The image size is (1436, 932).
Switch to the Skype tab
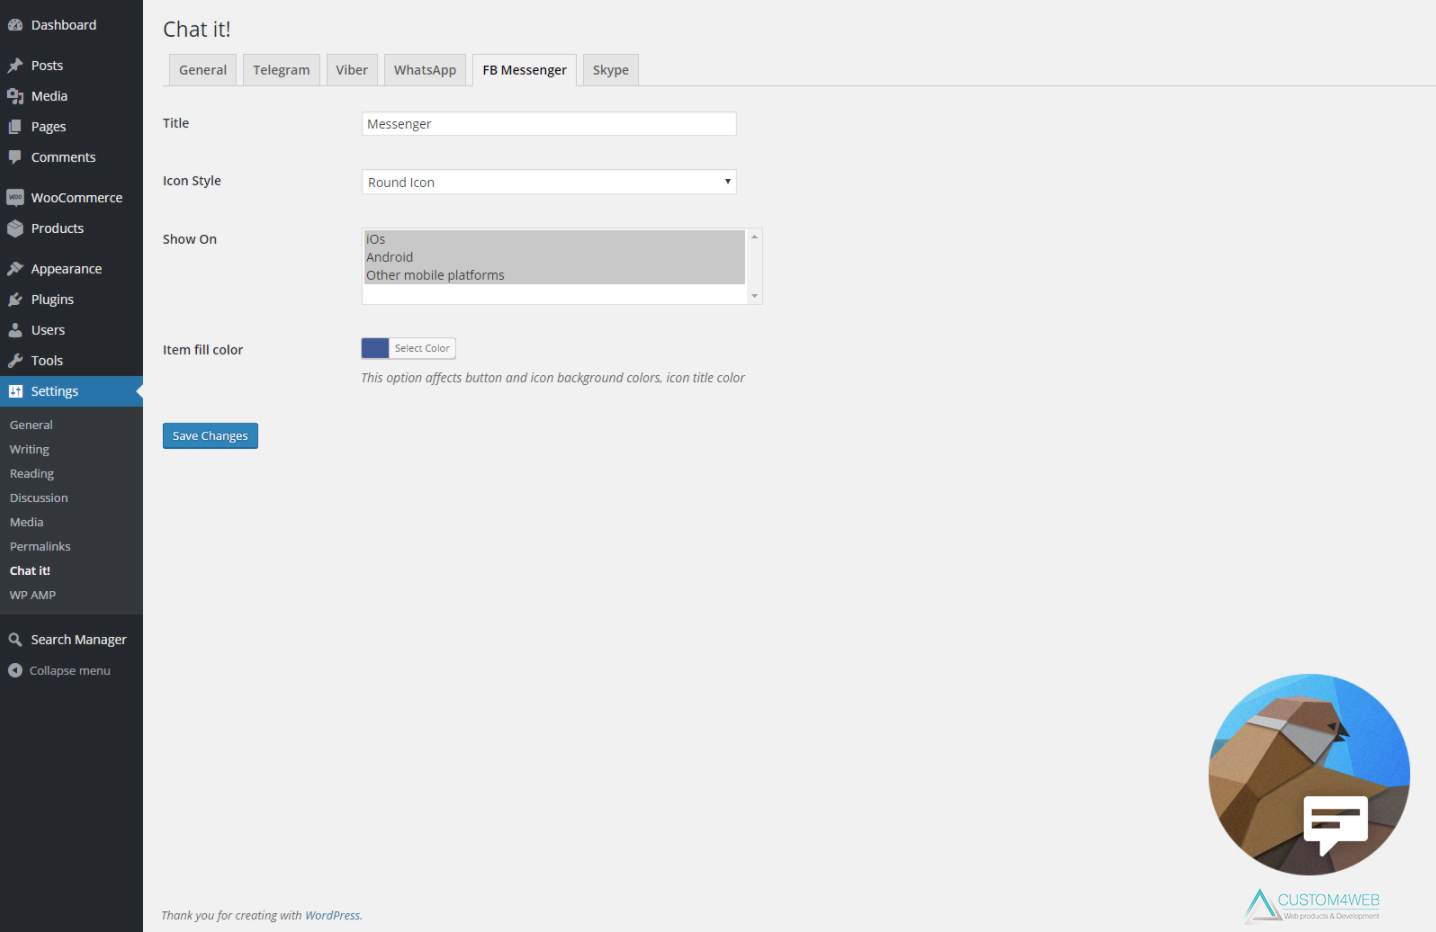(x=611, y=70)
